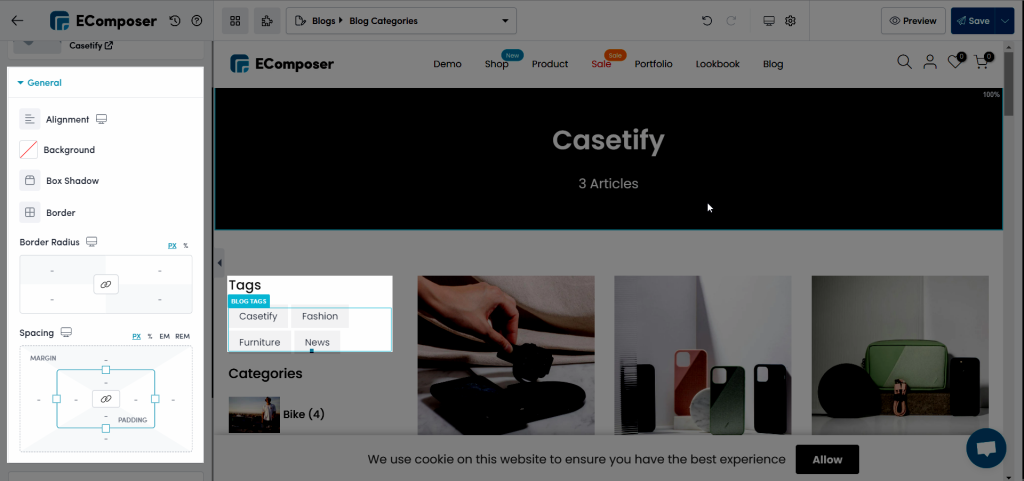Click the top-left border radius input
Image resolution: width=1024 pixels, height=481 pixels.
52,270
